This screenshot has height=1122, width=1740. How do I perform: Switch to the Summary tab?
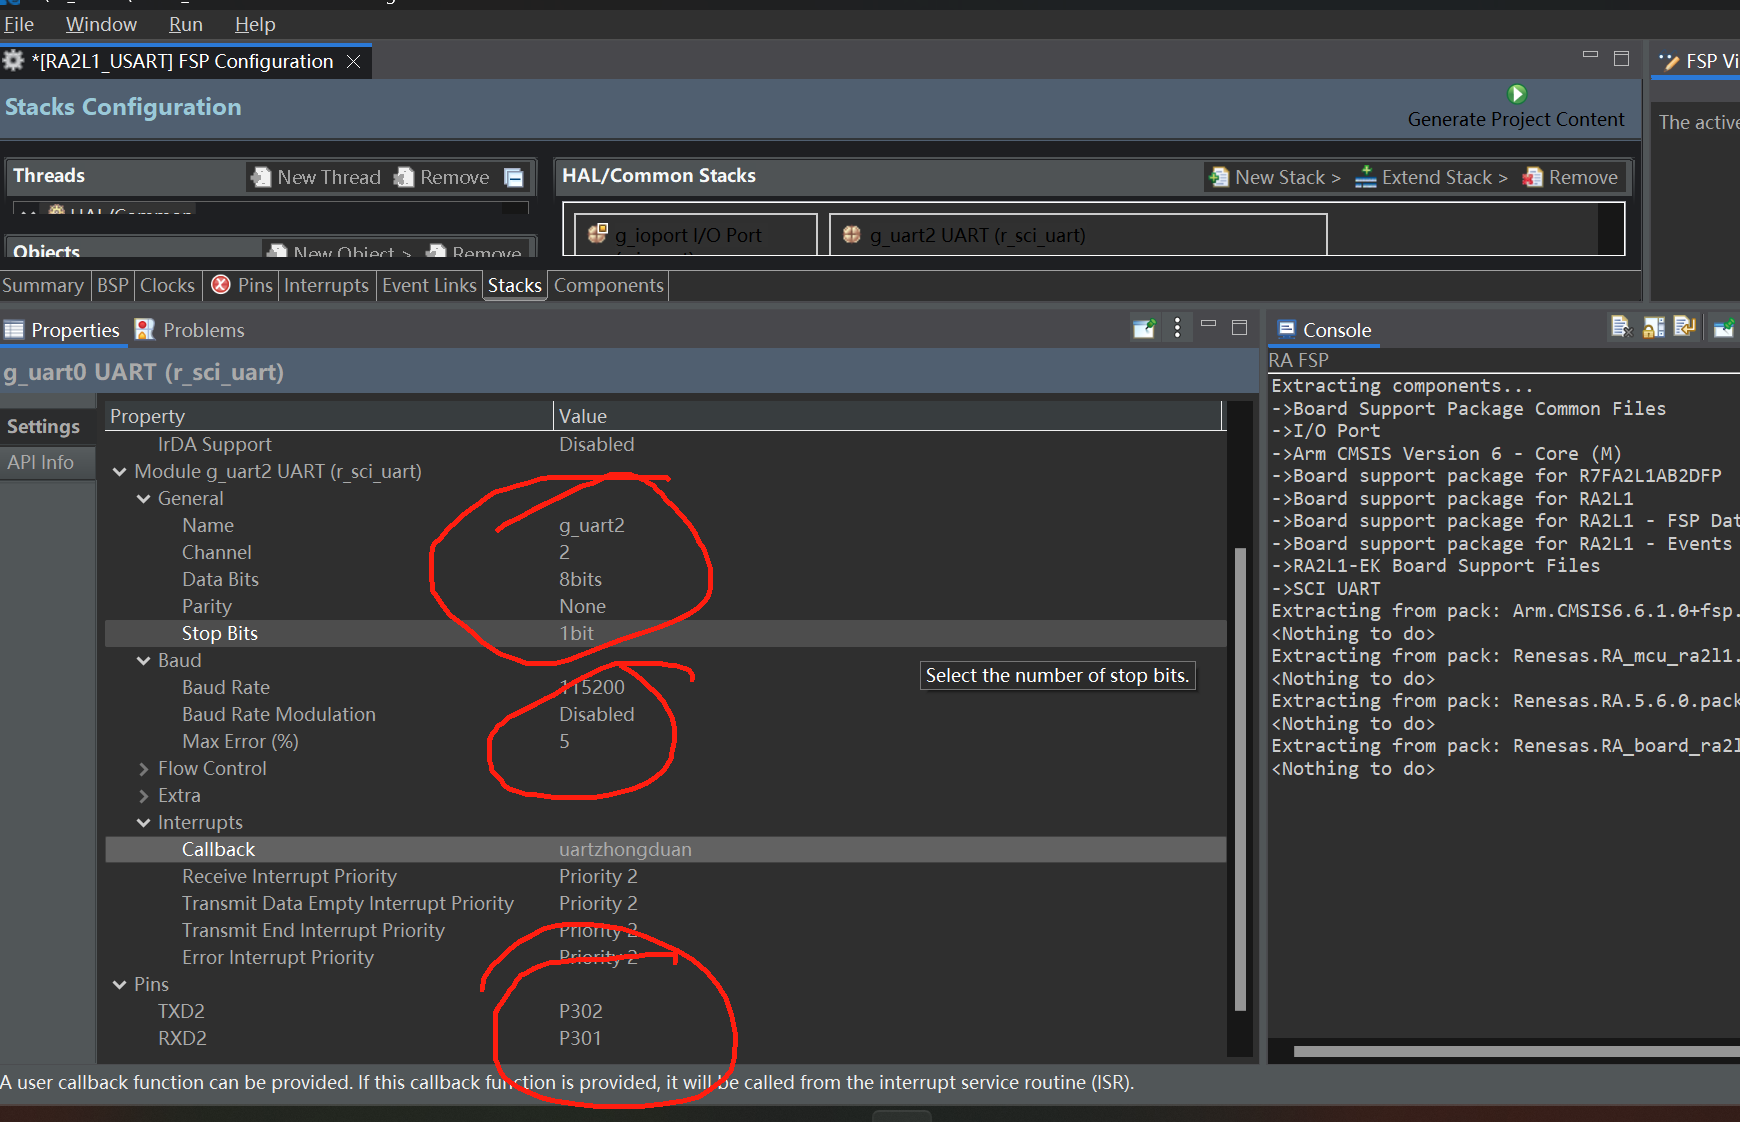43,285
